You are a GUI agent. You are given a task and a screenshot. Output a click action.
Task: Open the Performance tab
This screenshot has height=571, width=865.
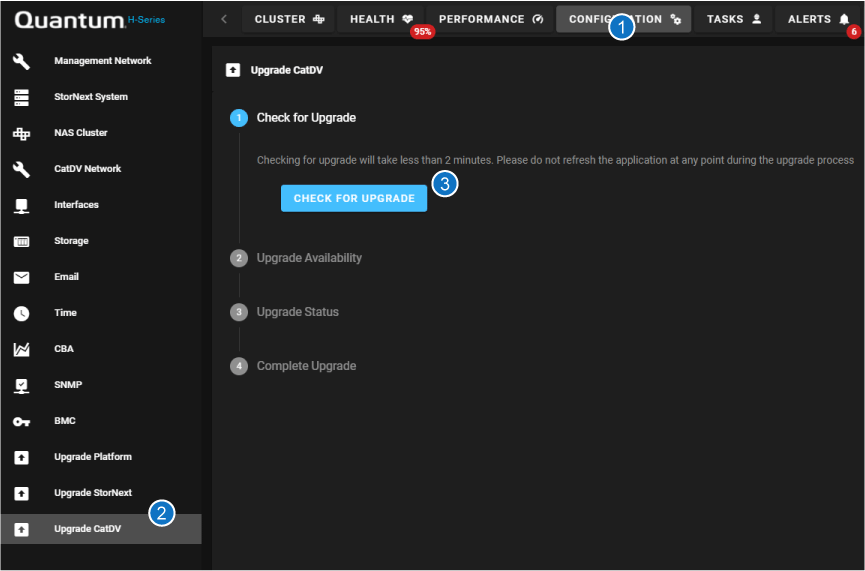(490, 19)
